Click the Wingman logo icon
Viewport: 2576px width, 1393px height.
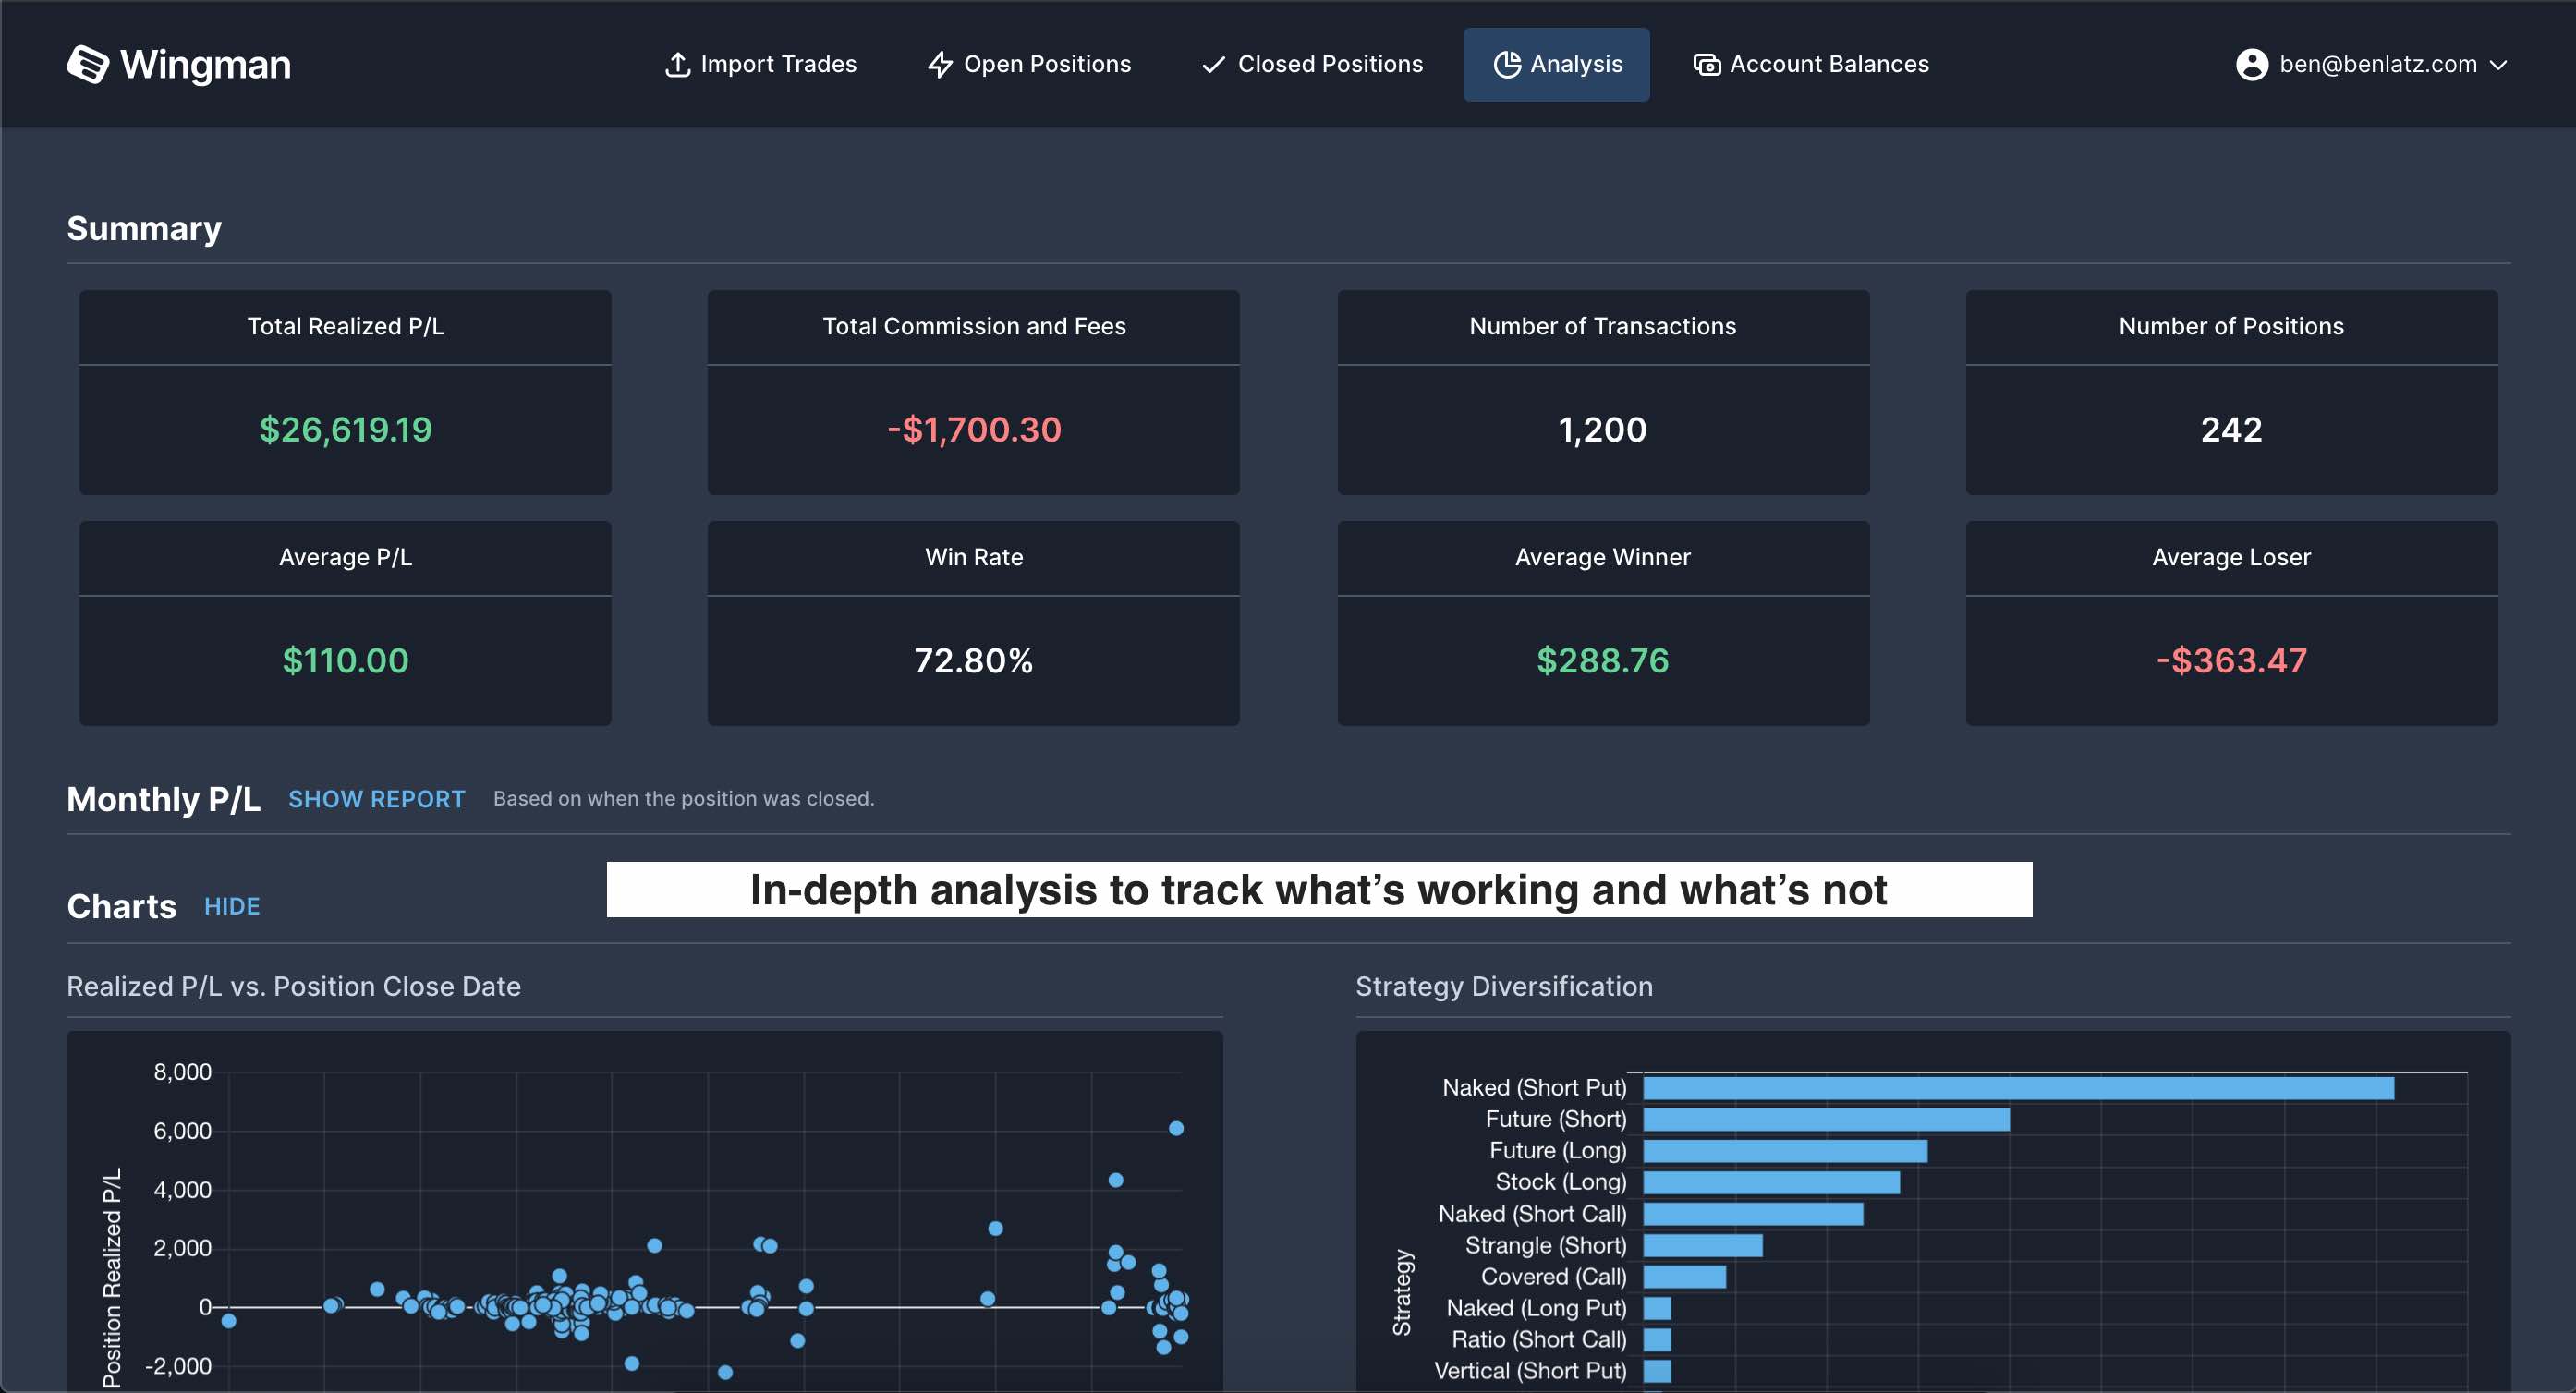pyautogui.click(x=88, y=64)
